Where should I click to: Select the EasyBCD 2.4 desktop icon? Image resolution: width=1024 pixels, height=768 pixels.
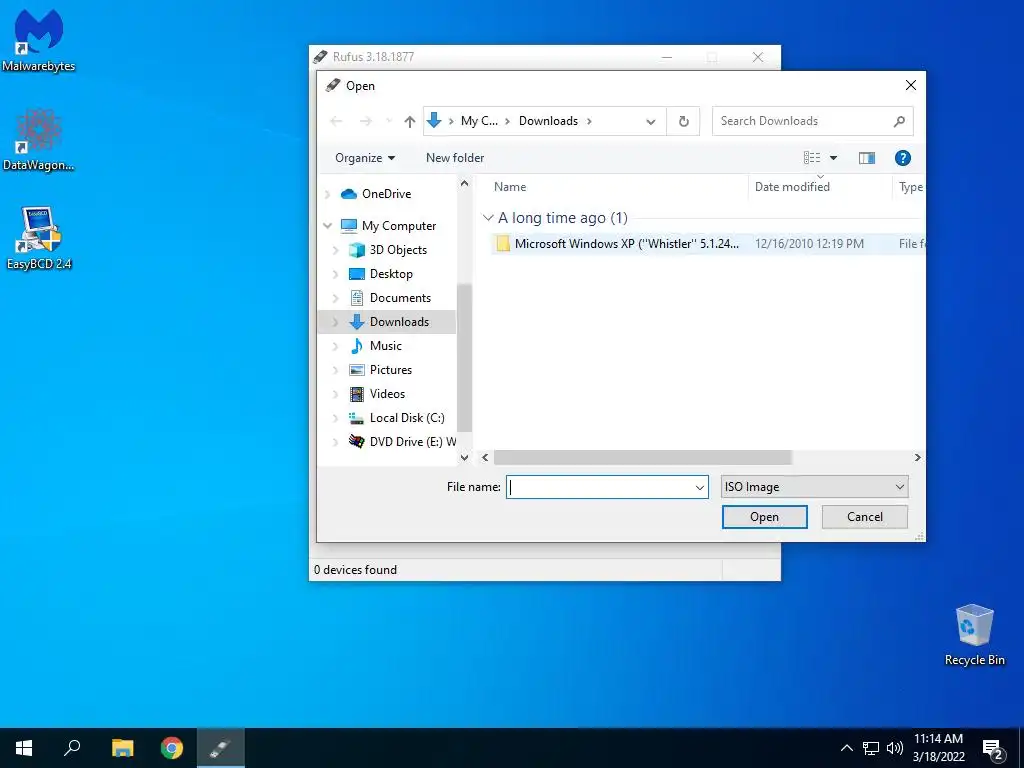[39, 238]
